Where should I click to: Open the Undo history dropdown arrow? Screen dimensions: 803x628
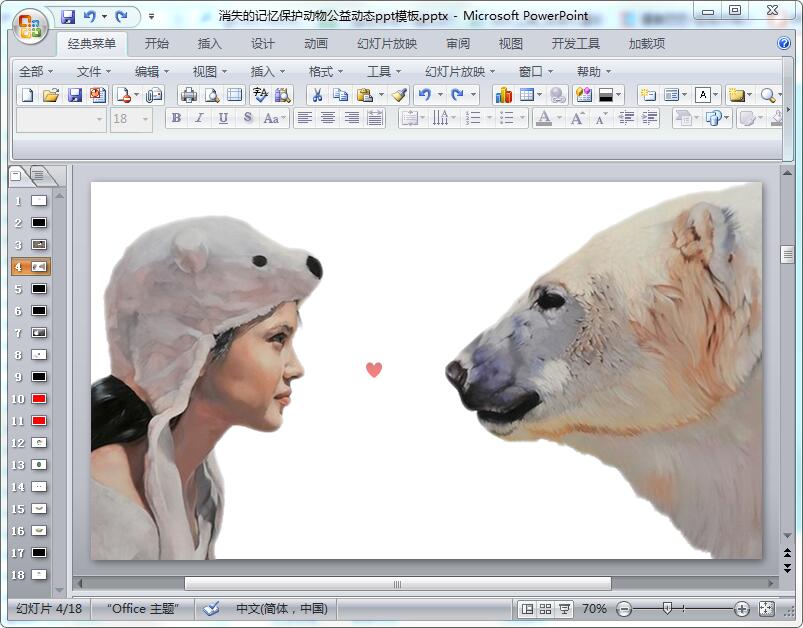440,95
